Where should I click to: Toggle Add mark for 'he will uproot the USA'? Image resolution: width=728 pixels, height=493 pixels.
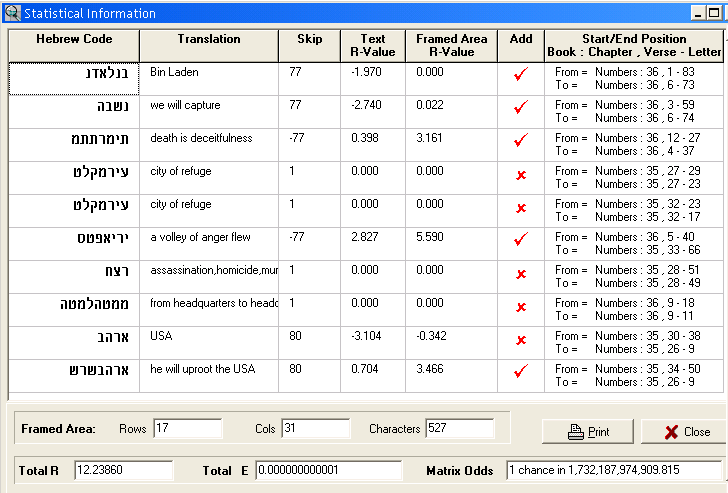(x=521, y=371)
